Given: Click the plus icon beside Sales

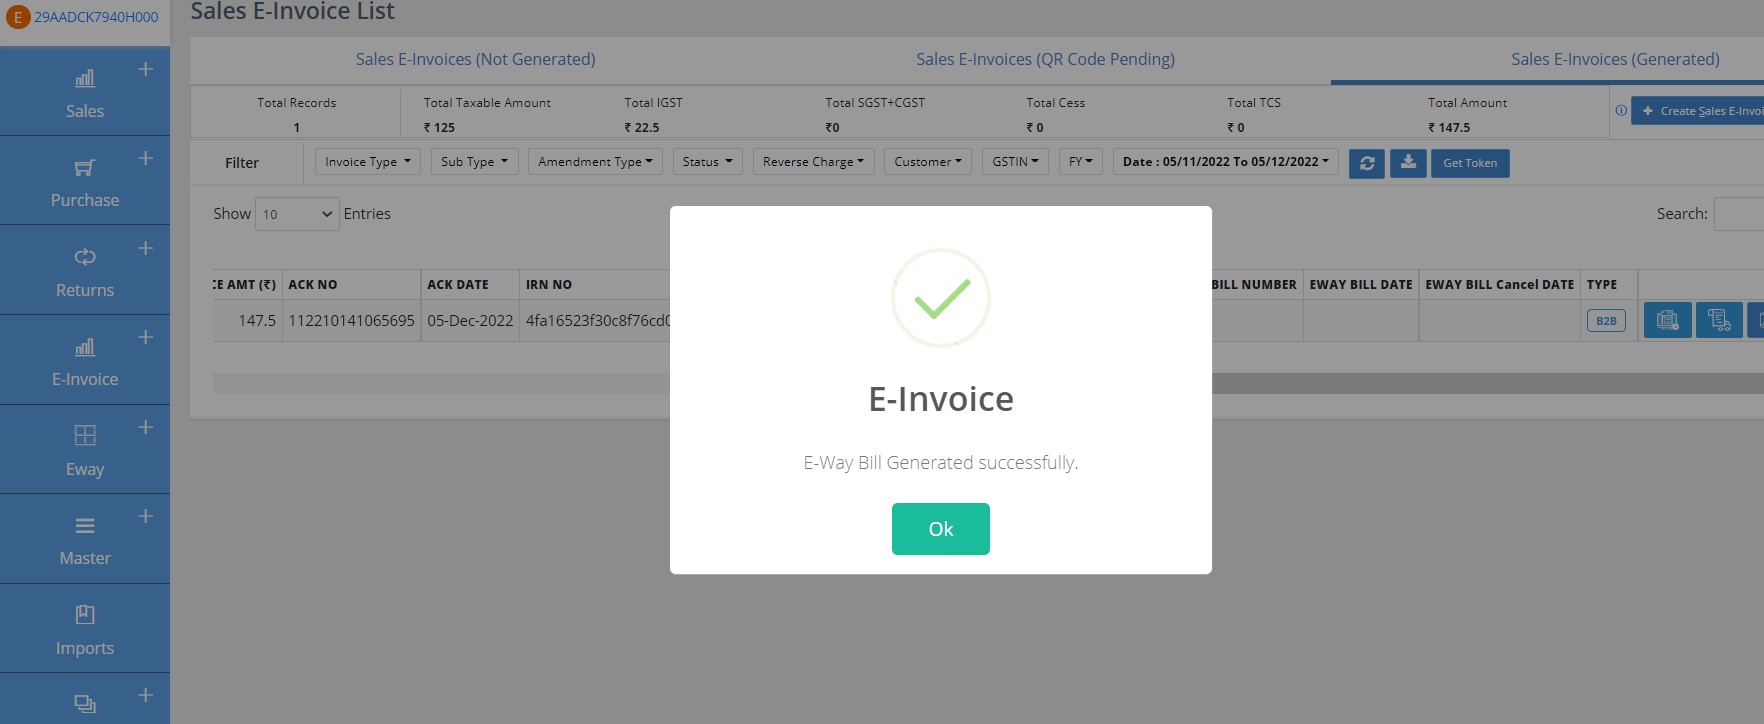Looking at the screenshot, I should click(145, 69).
